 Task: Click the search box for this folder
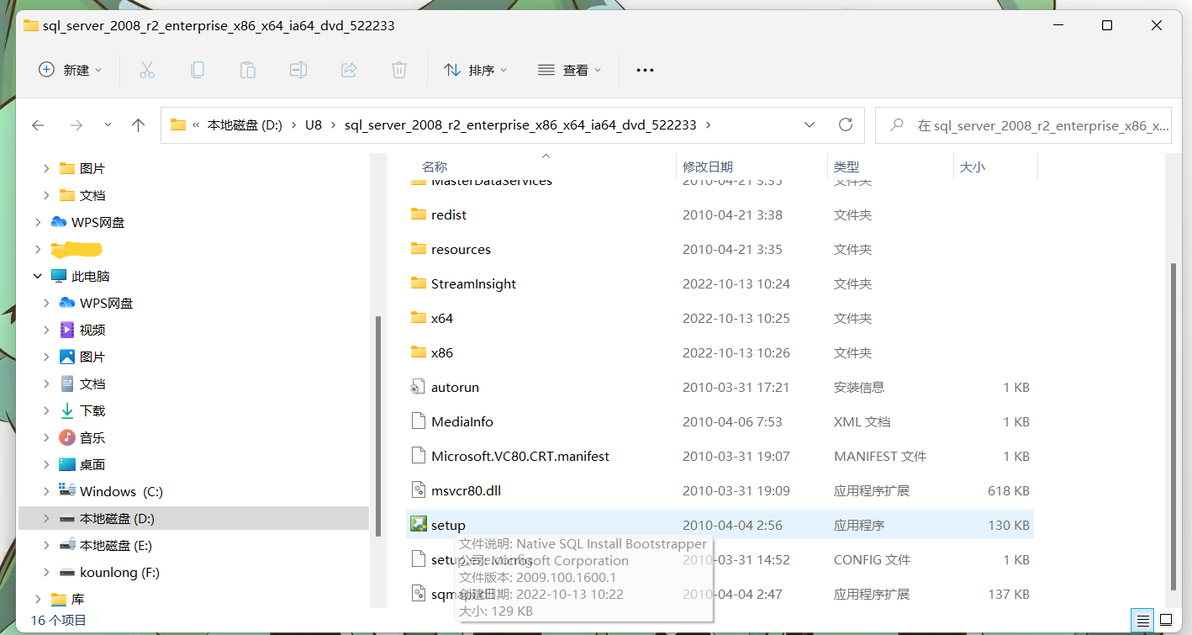tap(1023, 125)
